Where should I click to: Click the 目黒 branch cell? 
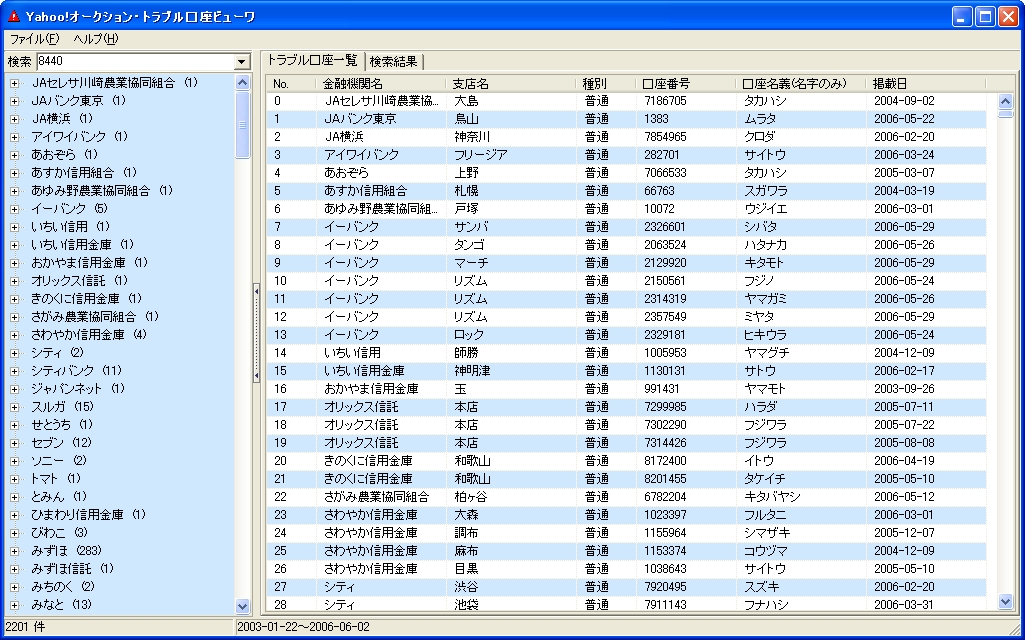click(x=466, y=569)
